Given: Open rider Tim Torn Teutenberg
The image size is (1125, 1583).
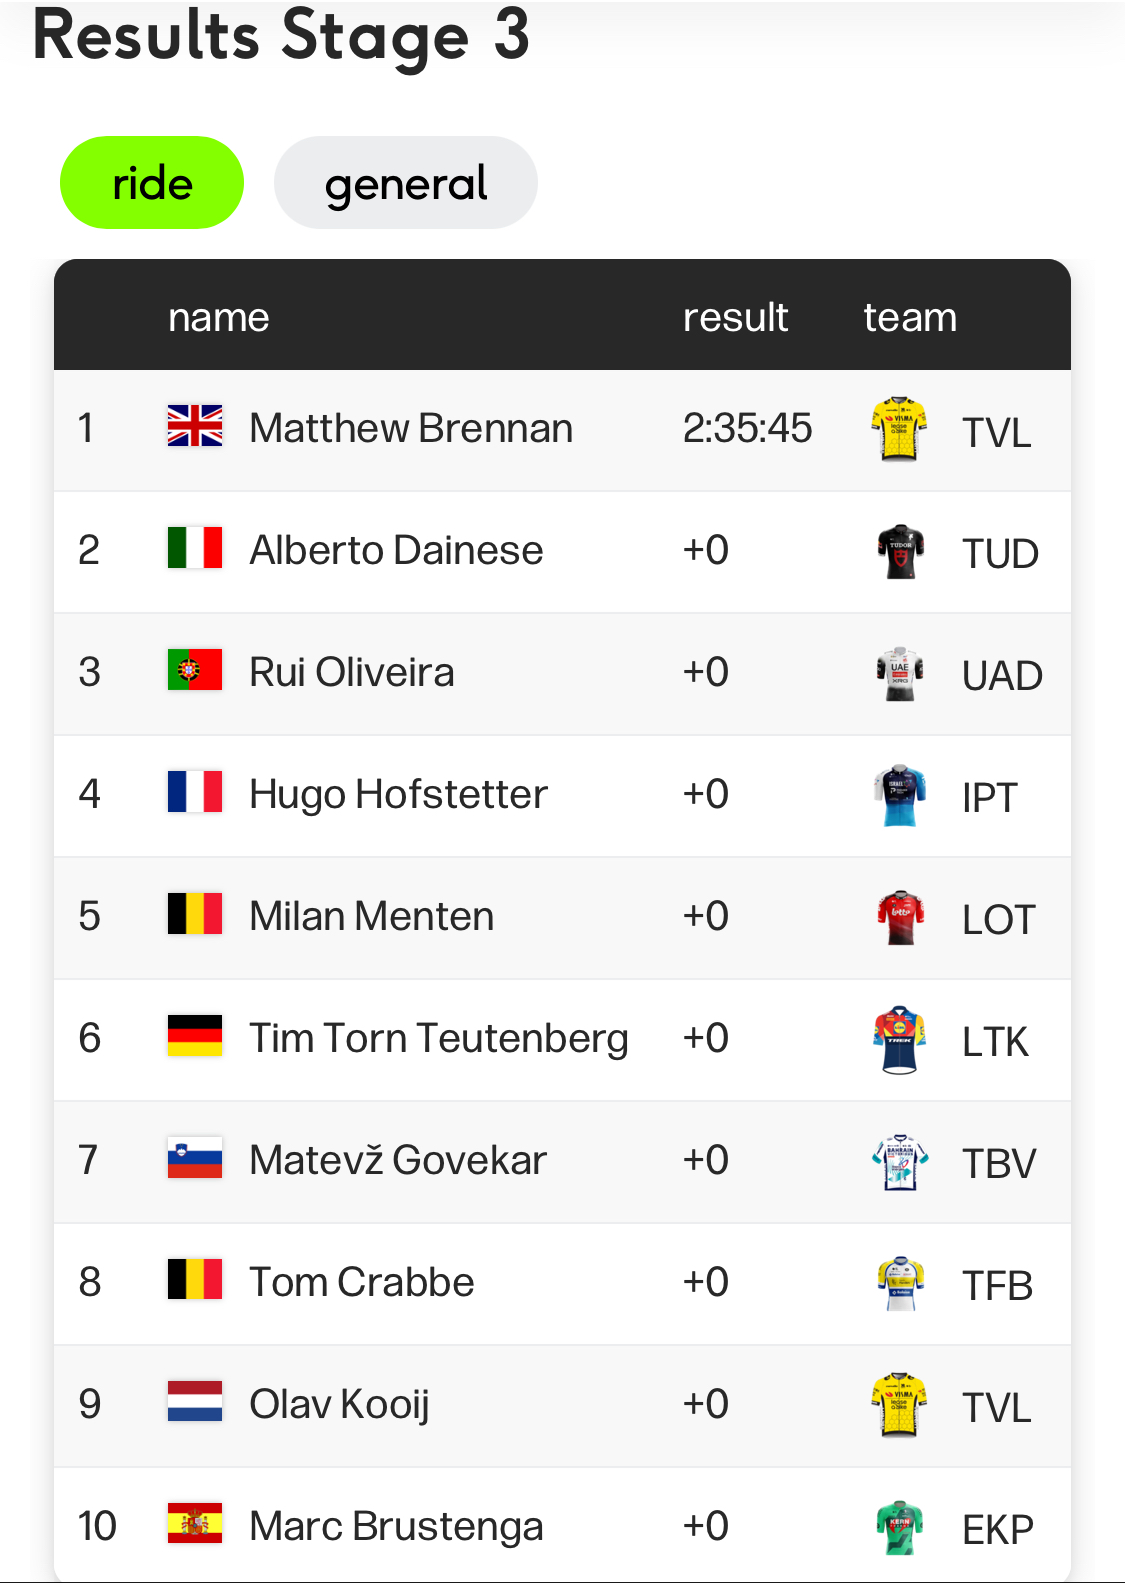Looking at the screenshot, I should [439, 1038].
